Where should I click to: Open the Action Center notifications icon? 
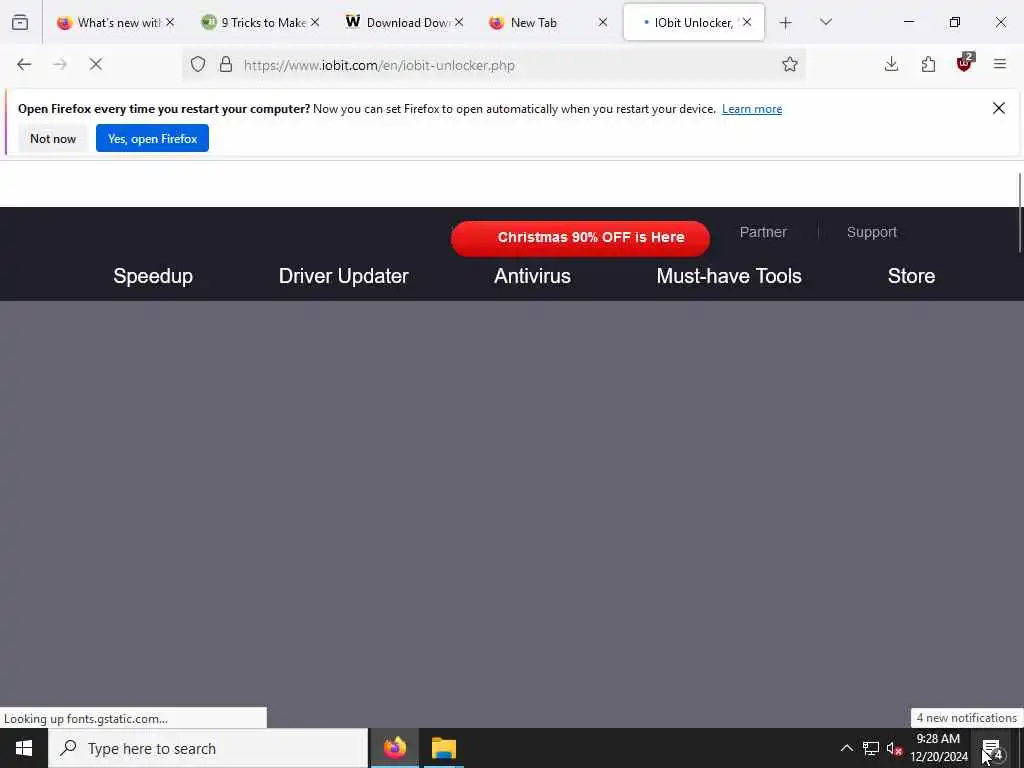tap(993, 748)
